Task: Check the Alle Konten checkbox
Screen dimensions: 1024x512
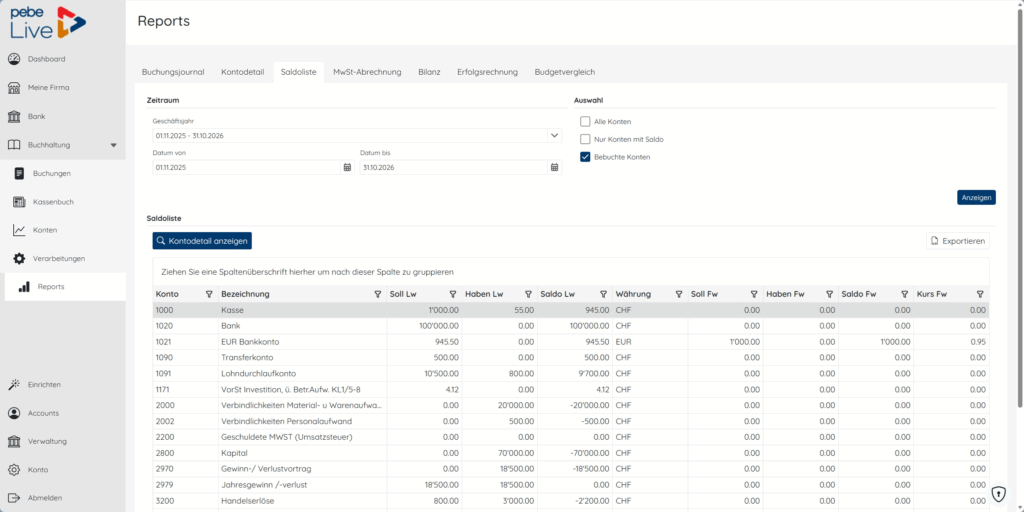Action: (x=585, y=121)
